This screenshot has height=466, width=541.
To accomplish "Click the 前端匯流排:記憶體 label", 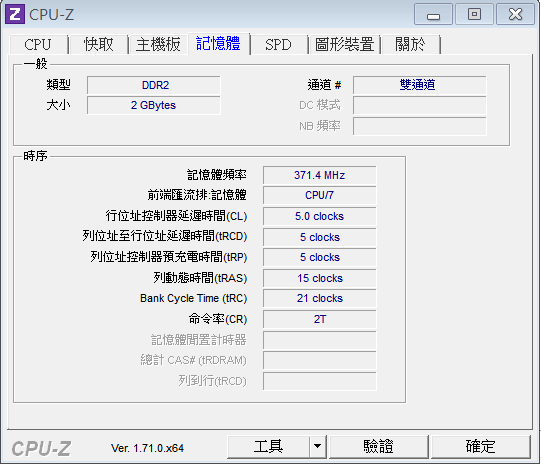I will point(197,195).
